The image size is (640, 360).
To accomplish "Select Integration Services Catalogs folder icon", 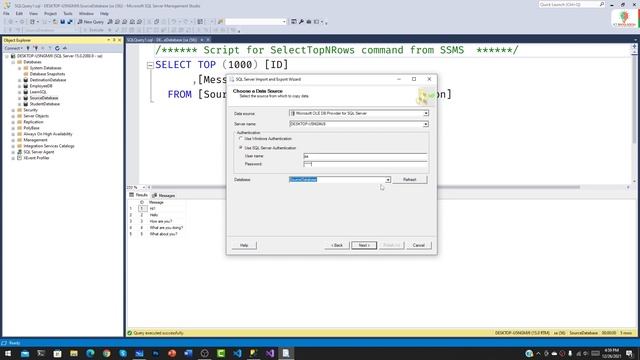I will [x=19, y=146].
